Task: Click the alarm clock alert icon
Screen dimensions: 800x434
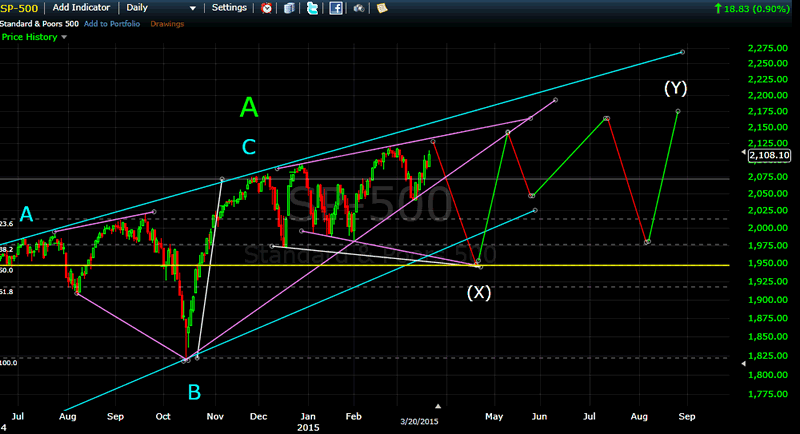Action: click(267, 8)
